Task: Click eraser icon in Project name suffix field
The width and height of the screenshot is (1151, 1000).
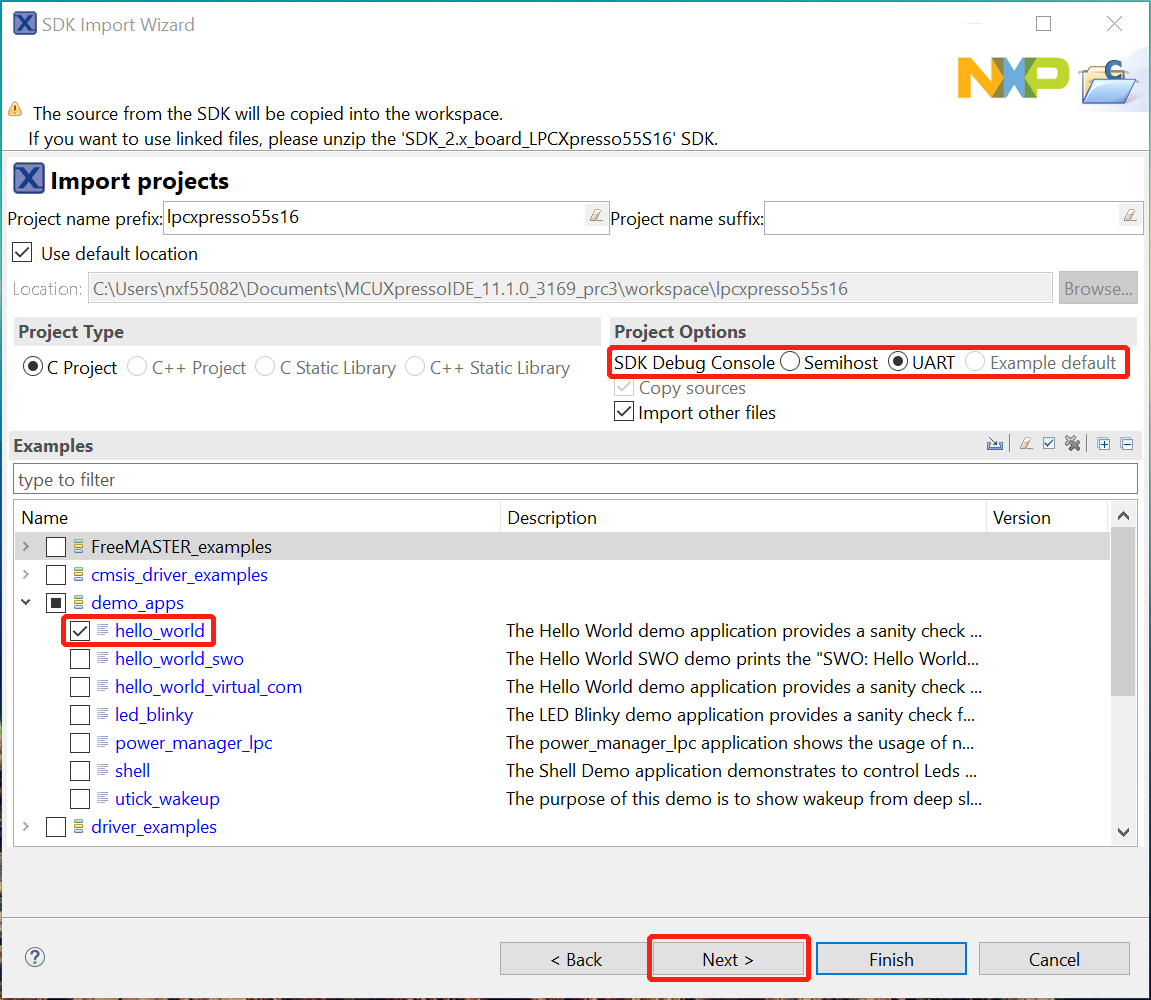Action: point(1129,215)
